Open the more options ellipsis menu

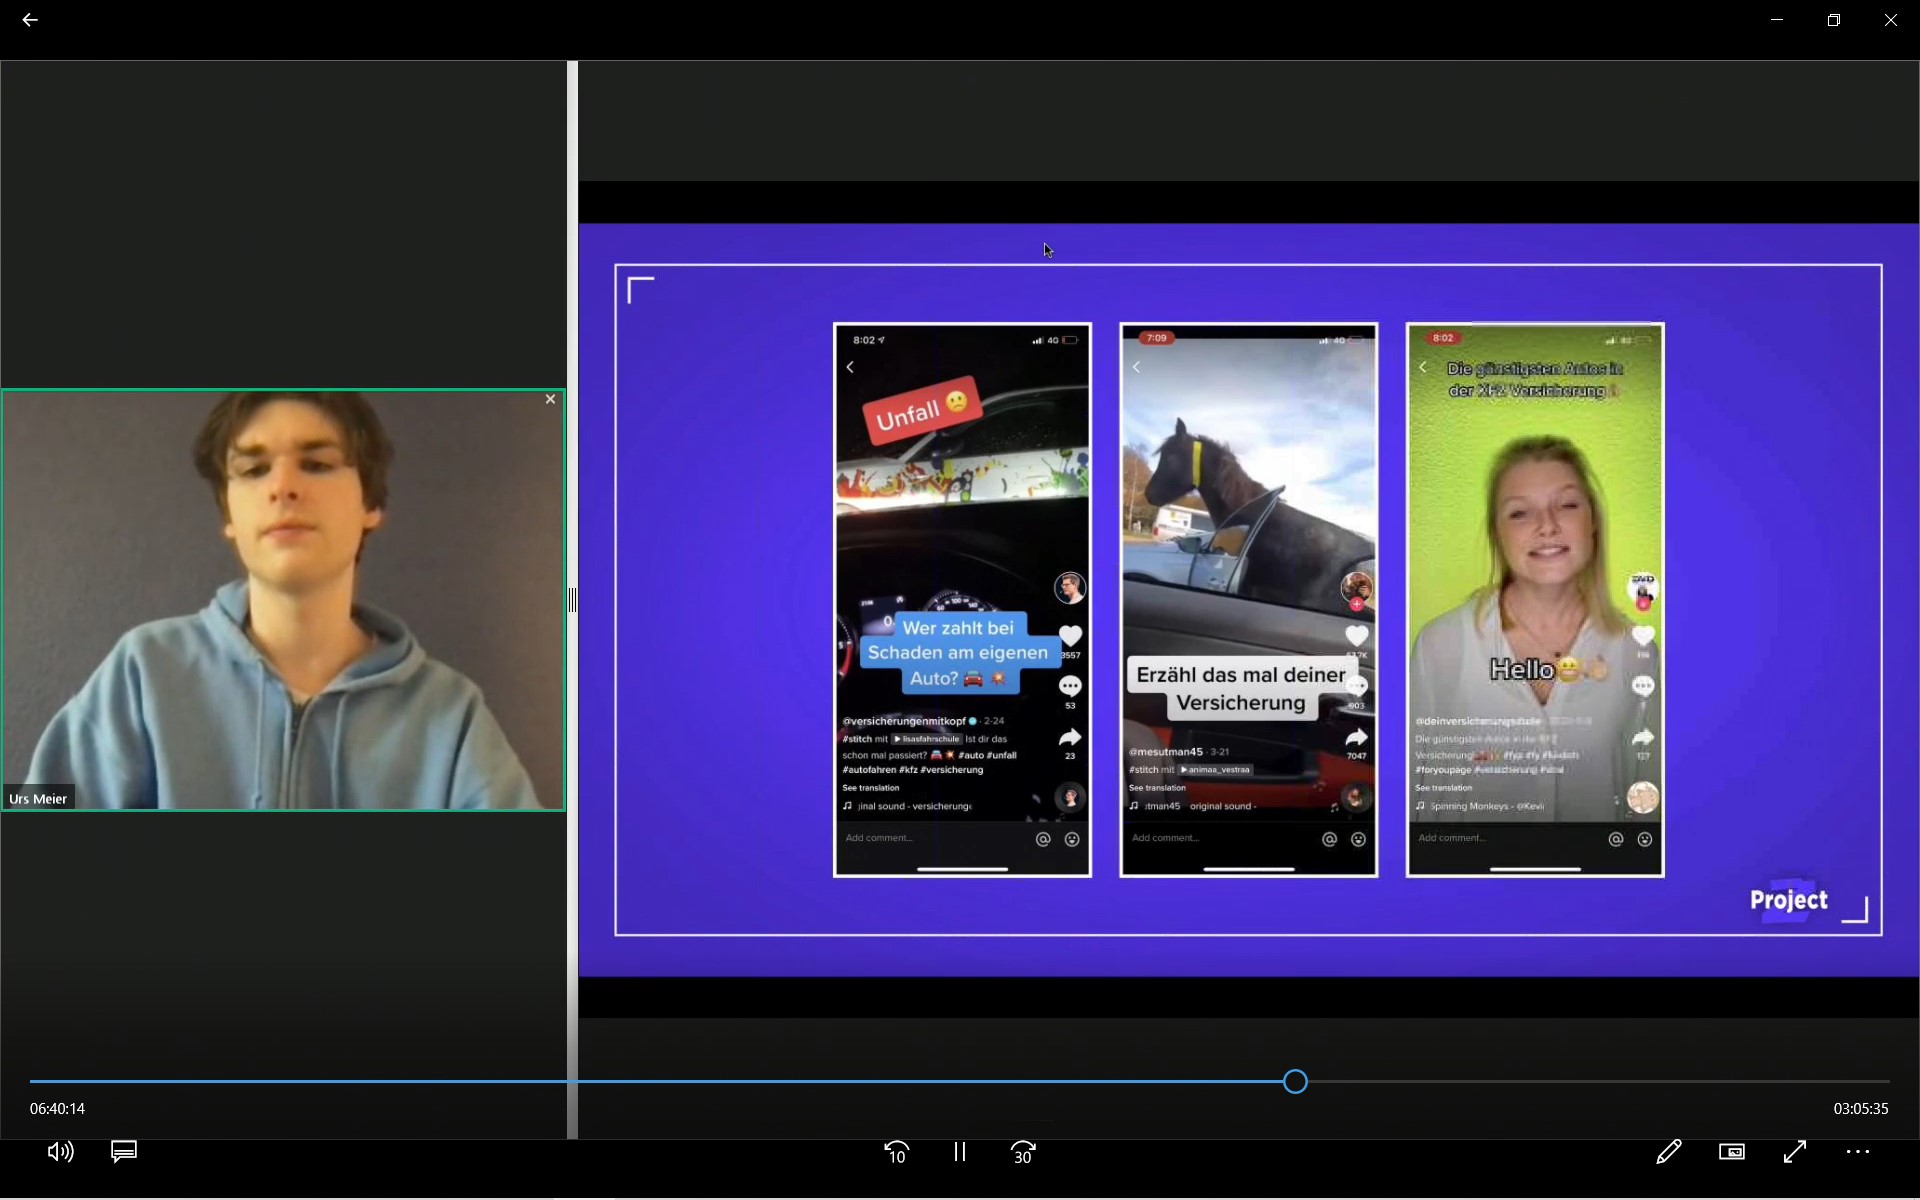pos(1858,1152)
